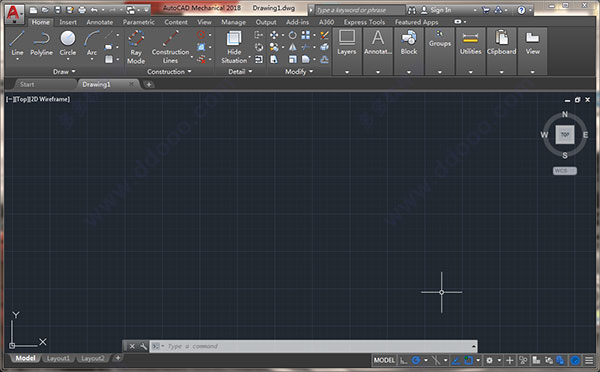Open the Parametric ribbon tab
600x372 pixels.
(x=139, y=22)
